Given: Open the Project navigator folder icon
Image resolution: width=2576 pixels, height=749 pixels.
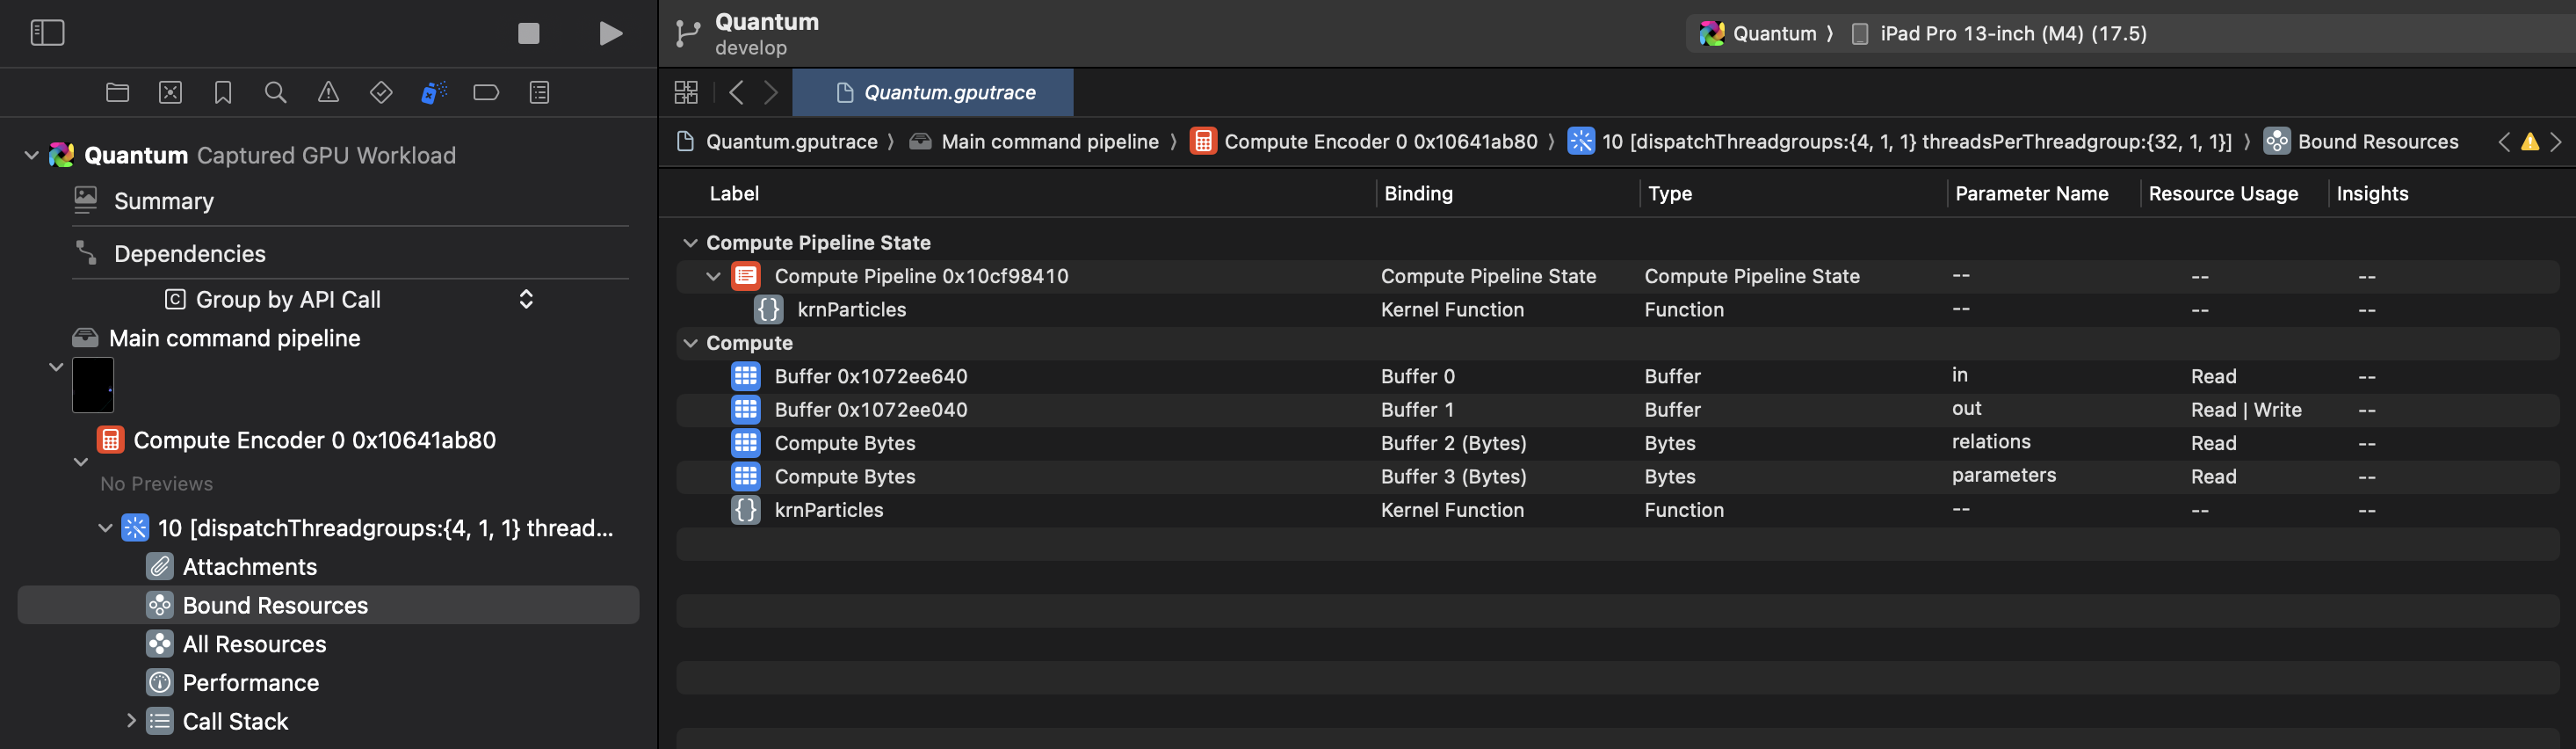Looking at the screenshot, I should point(117,93).
